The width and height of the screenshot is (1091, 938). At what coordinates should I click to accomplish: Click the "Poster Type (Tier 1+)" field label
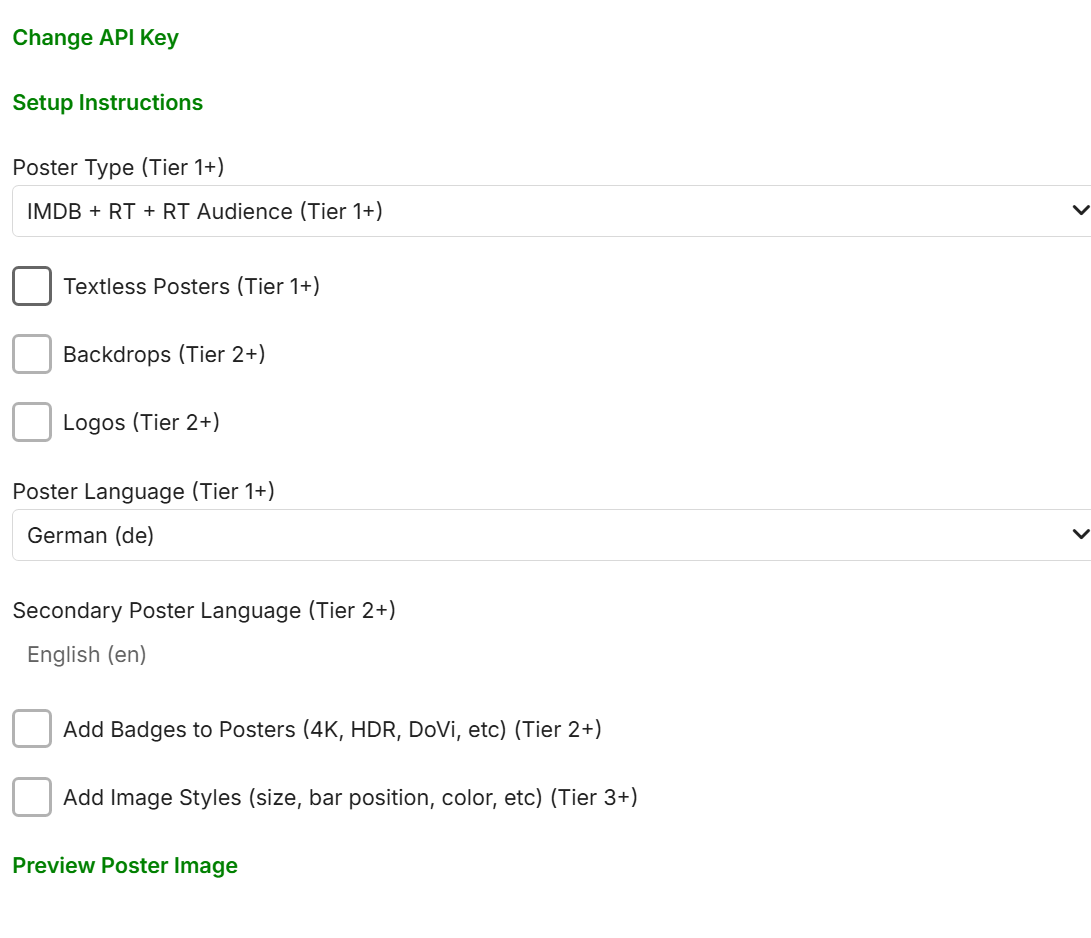[118, 167]
